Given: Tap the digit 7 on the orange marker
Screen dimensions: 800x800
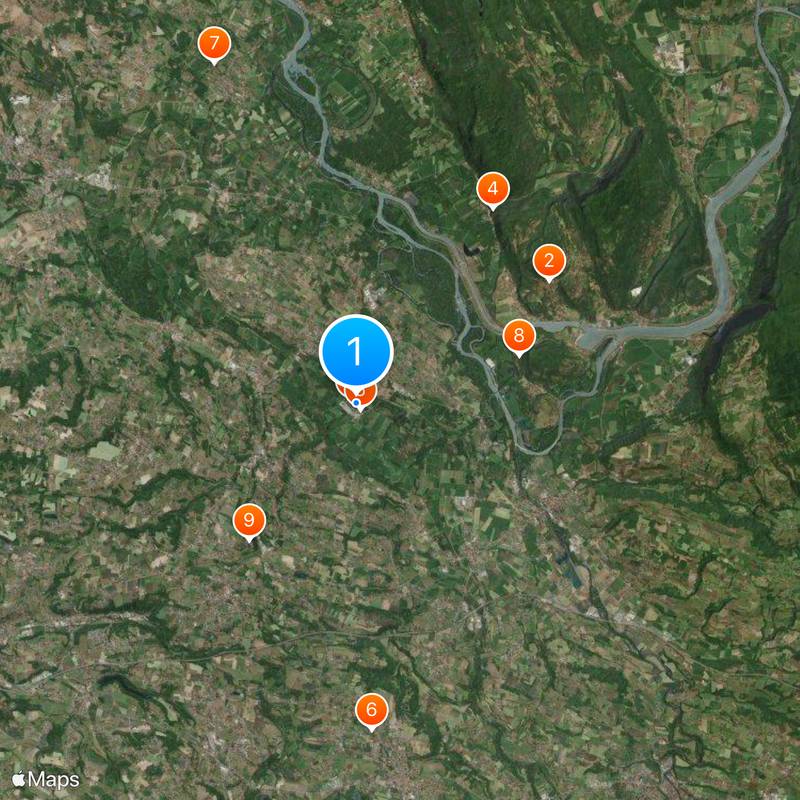Looking at the screenshot, I should pyautogui.click(x=214, y=42).
